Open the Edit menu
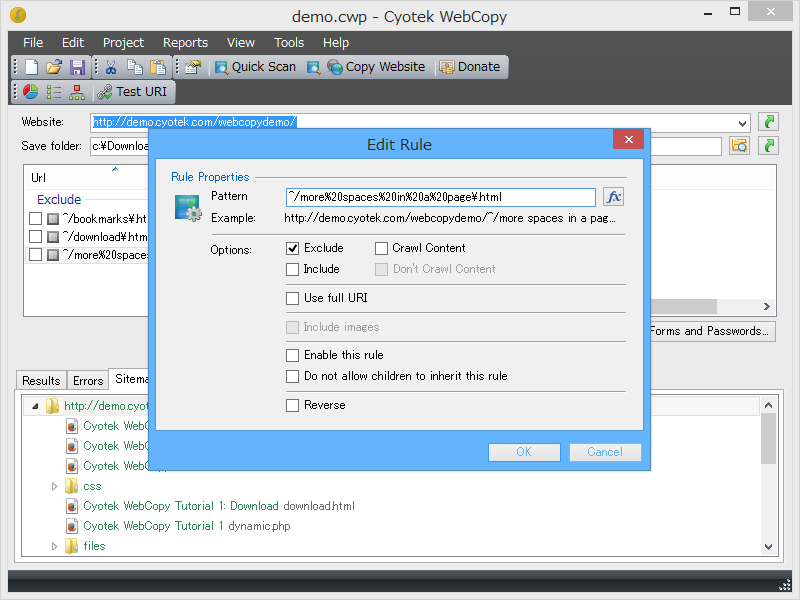Screen dimensions: 800x600 coord(72,43)
